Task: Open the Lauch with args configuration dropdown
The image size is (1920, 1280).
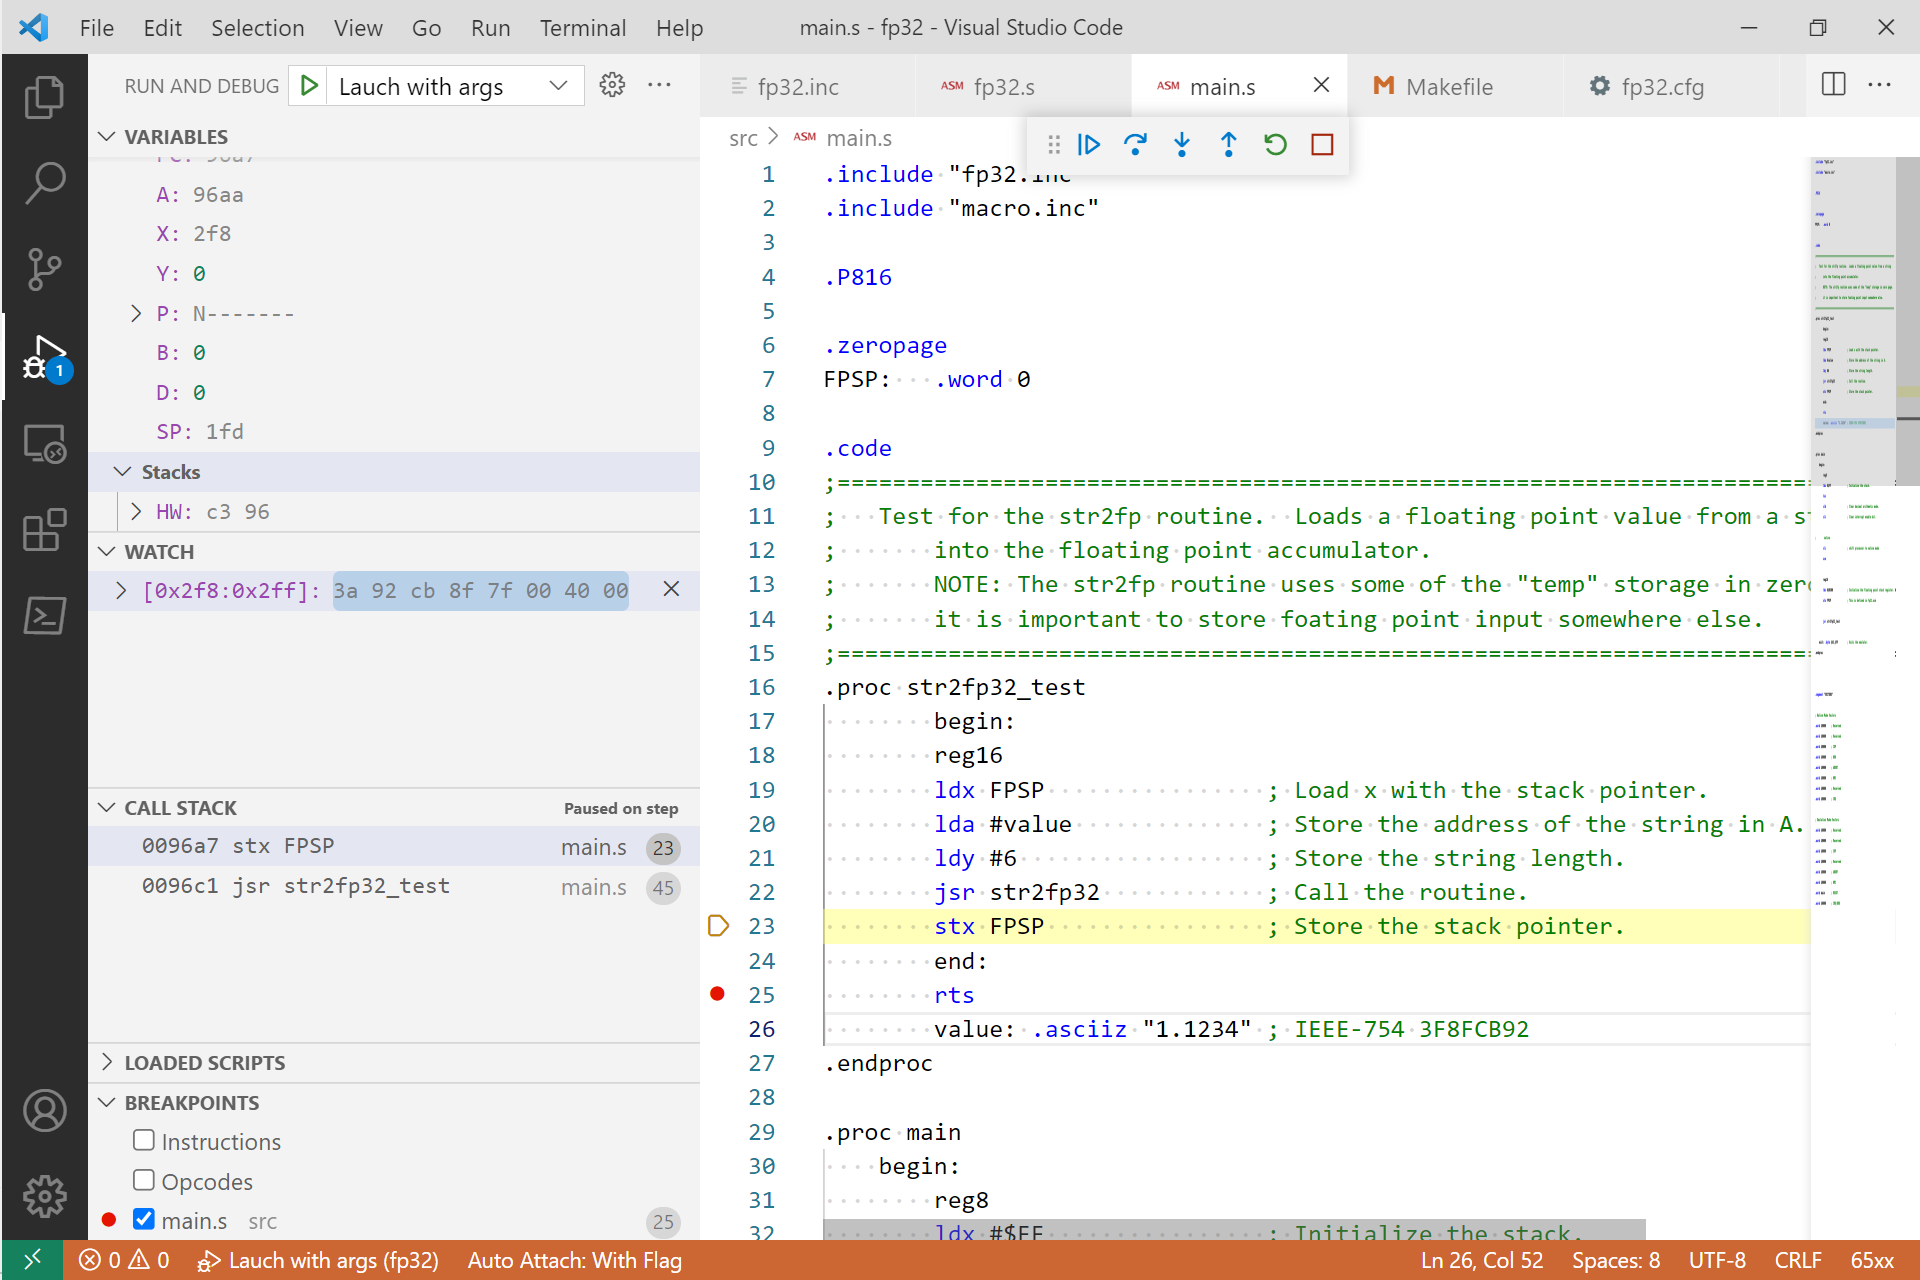Action: pos(557,86)
